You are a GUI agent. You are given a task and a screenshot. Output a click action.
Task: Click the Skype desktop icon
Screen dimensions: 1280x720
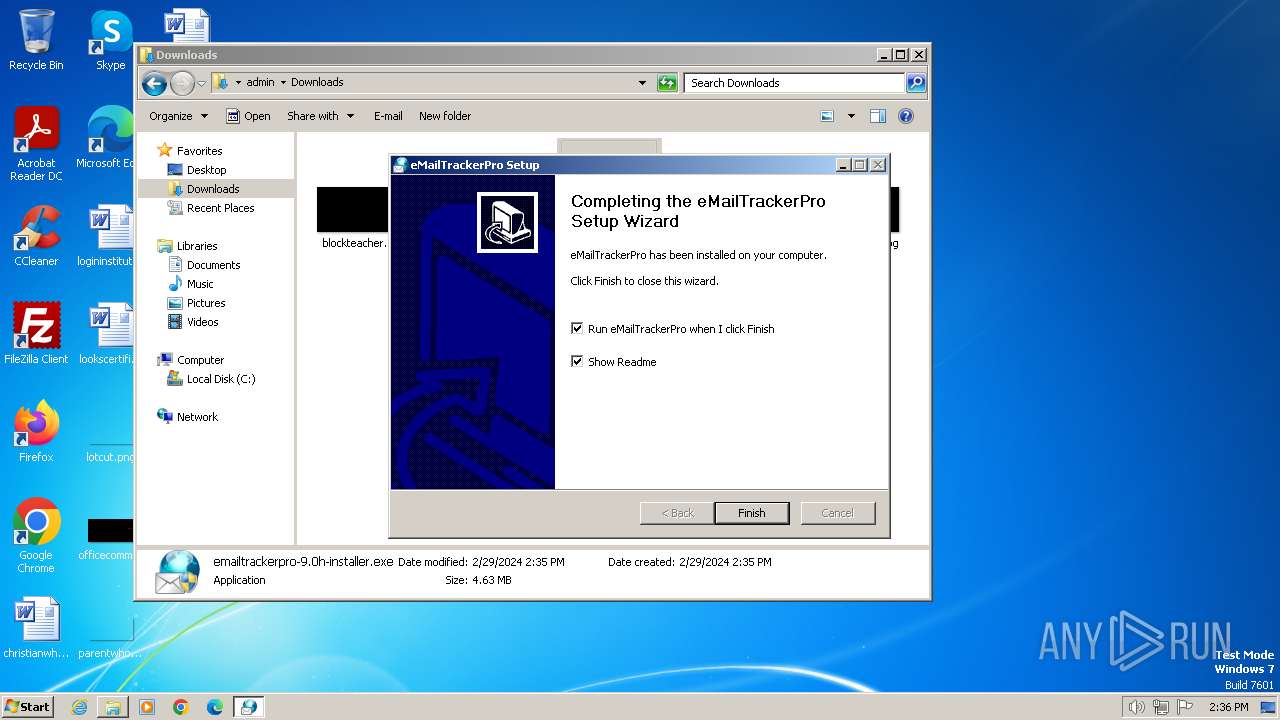(111, 40)
